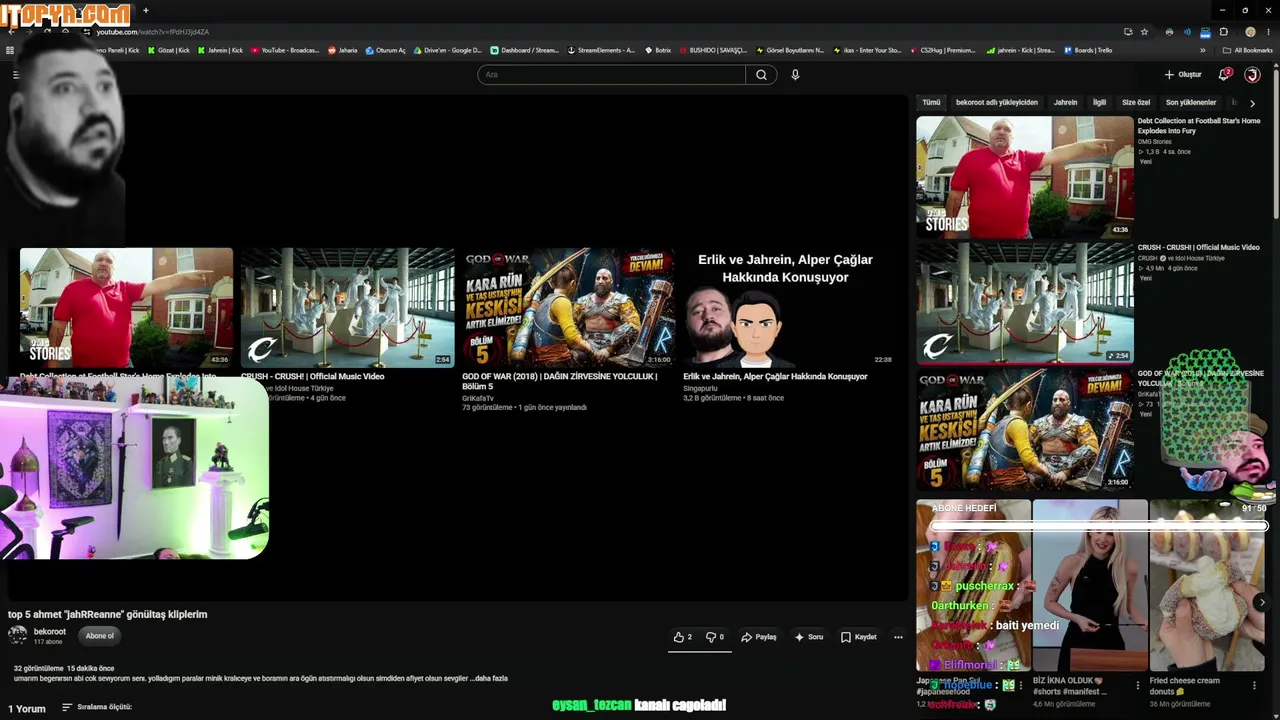Image resolution: width=1280 pixels, height=720 pixels.
Task: Open the 'Jahrein | Kick' bookmark
Action: [x=220, y=50]
